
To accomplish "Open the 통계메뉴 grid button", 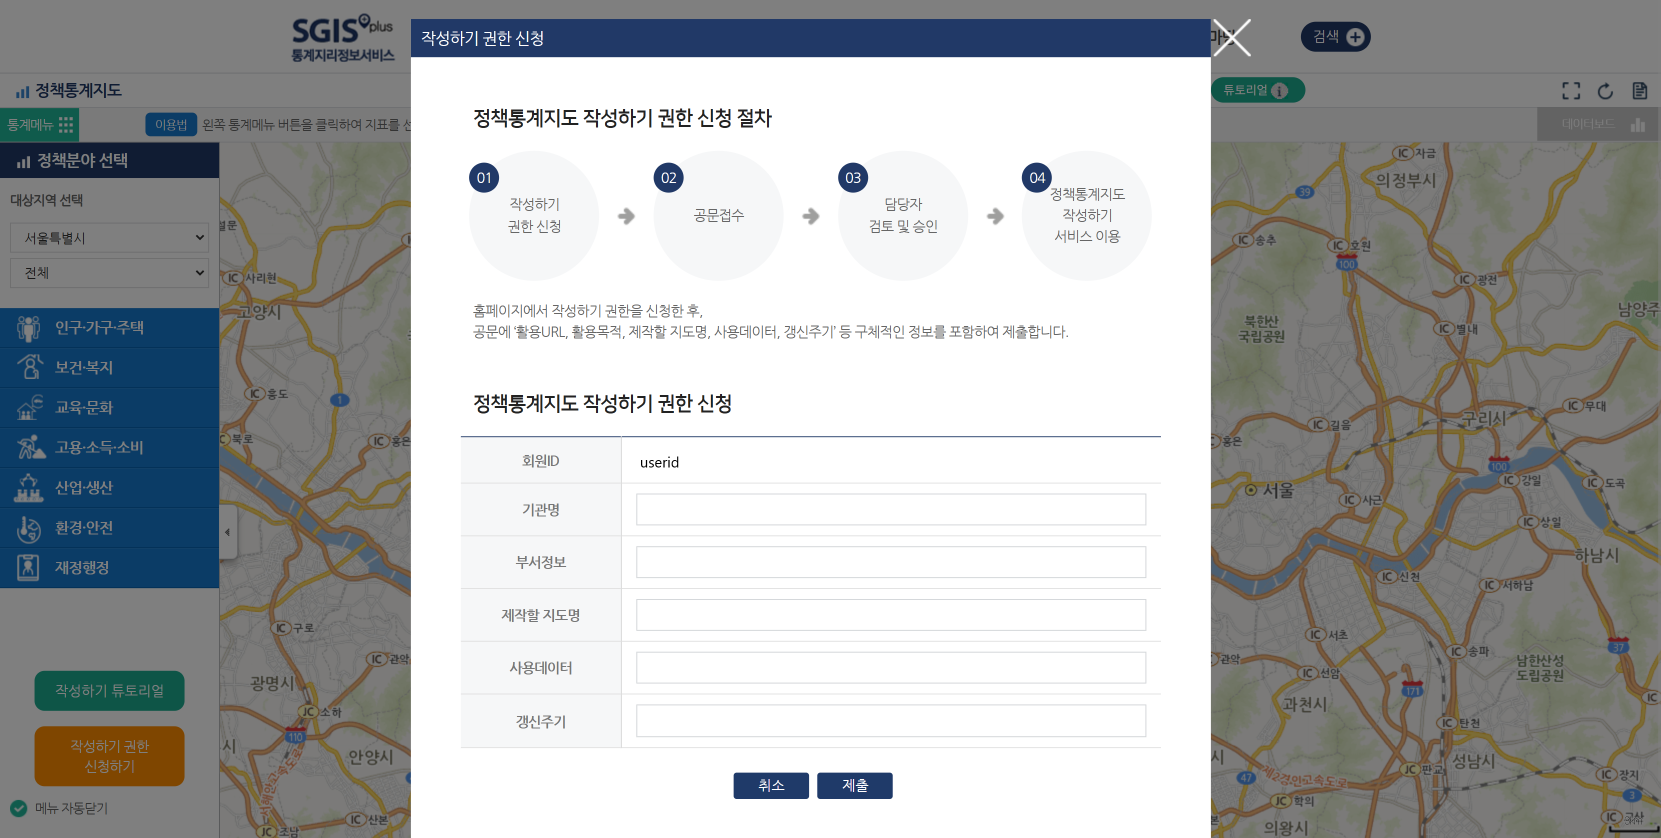I will pos(40,125).
